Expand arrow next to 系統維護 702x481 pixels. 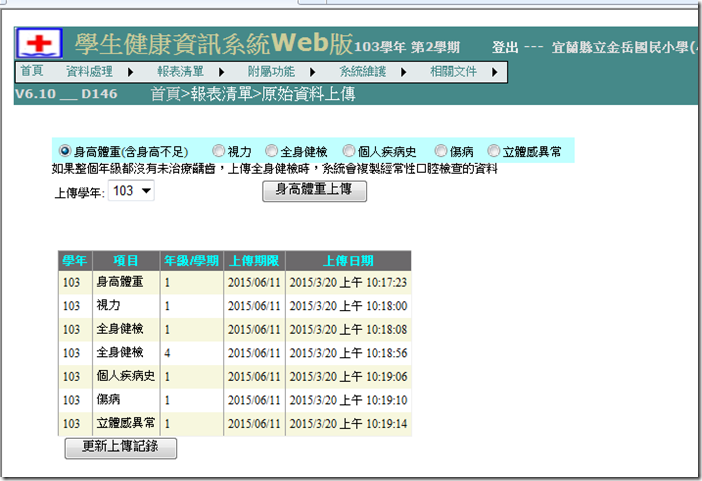click(403, 72)
